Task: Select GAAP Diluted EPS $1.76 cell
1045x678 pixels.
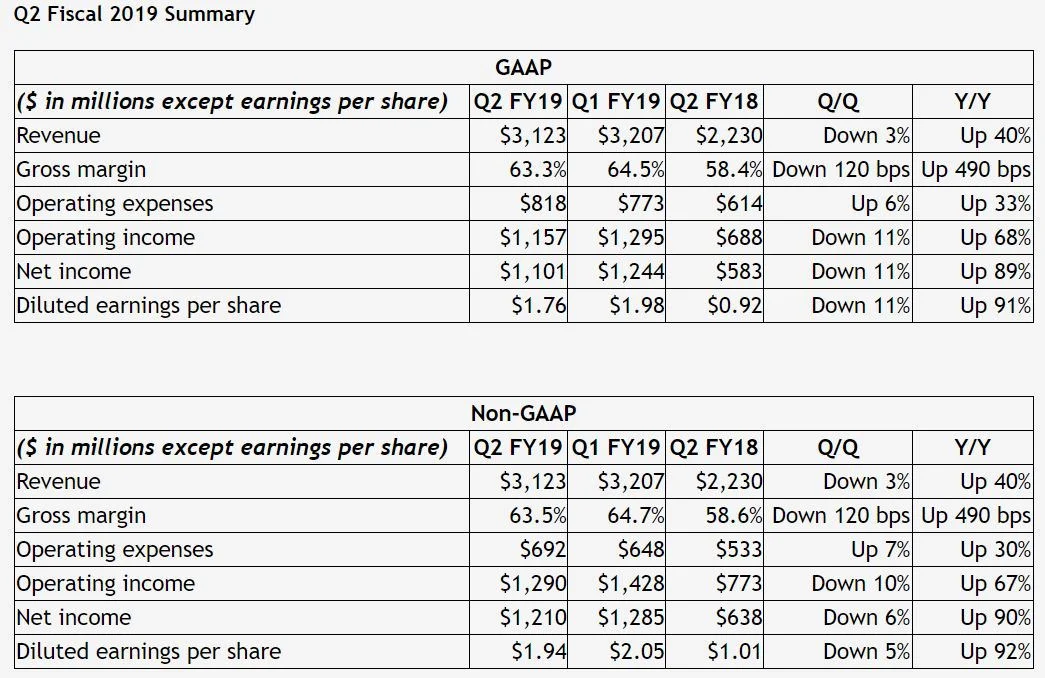Action: coord(518,305)
